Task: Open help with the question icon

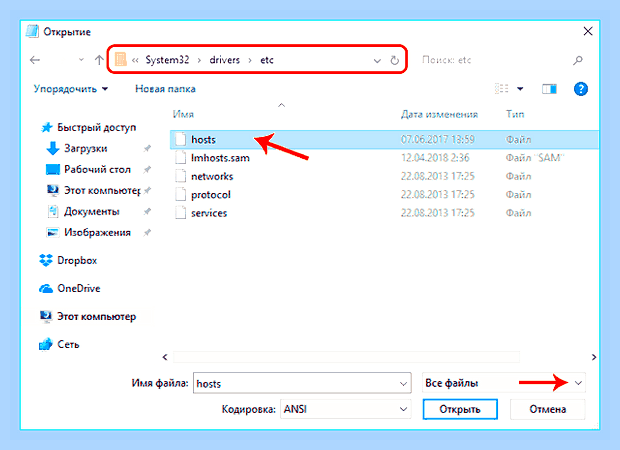Action: (x=580, y=89)
